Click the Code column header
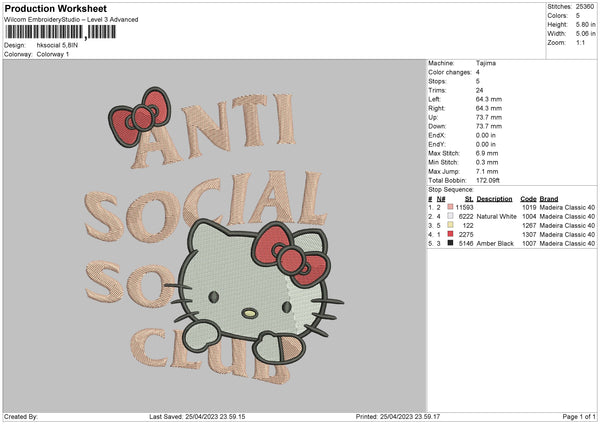Image resolution: width=600 pixels, height=424 pixels. point(528,197)
